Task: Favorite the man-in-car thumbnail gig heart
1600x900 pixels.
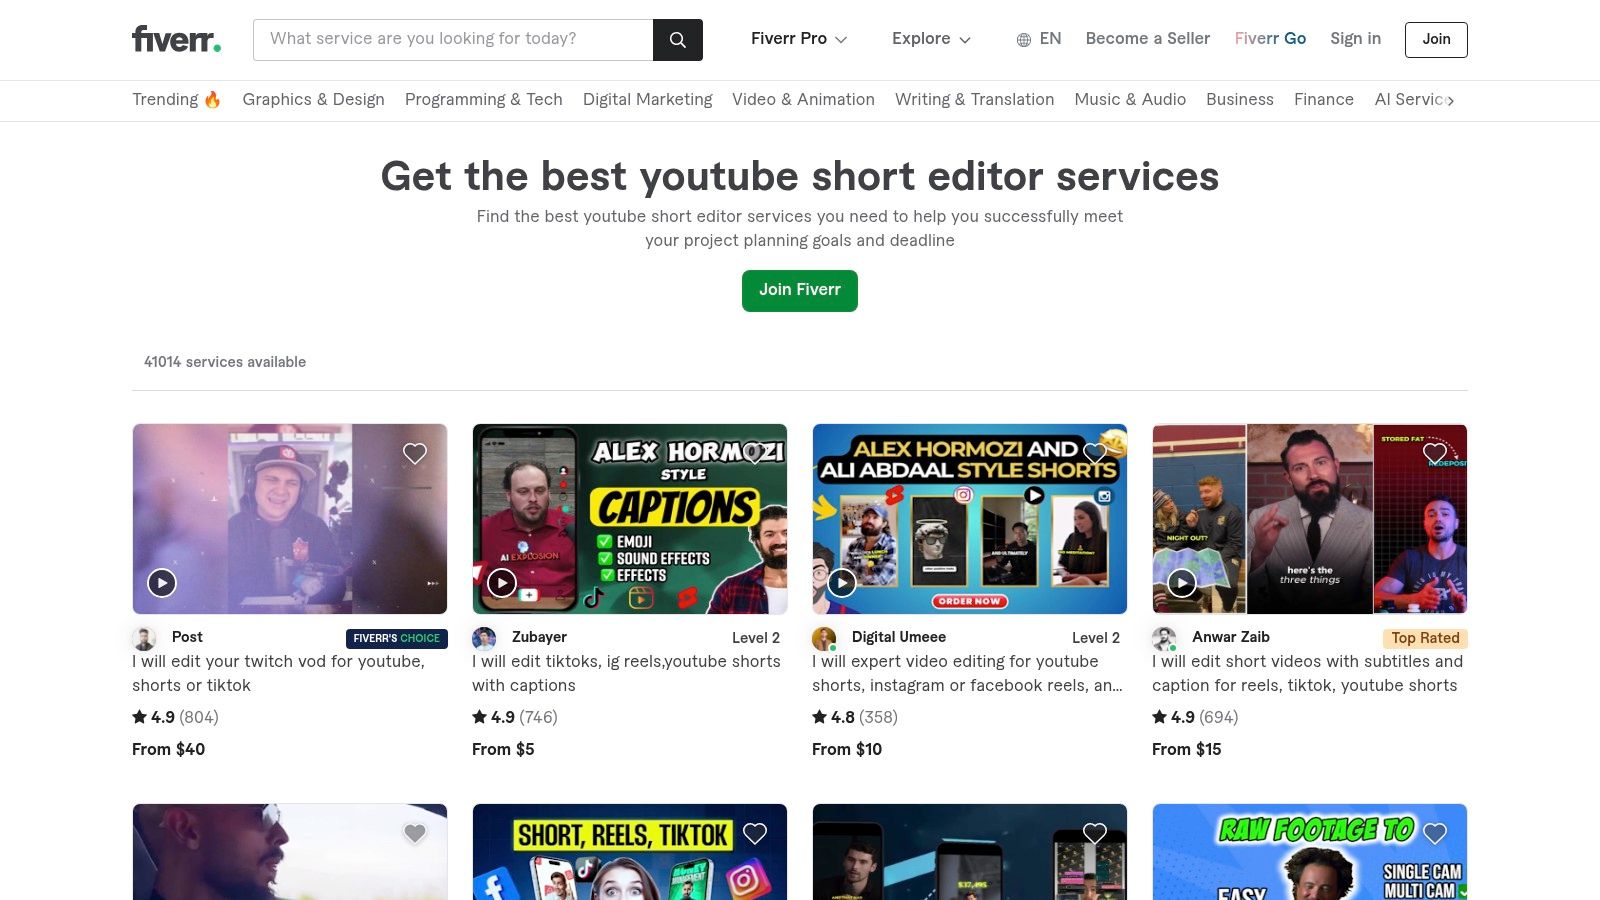Action: (415, 834)
